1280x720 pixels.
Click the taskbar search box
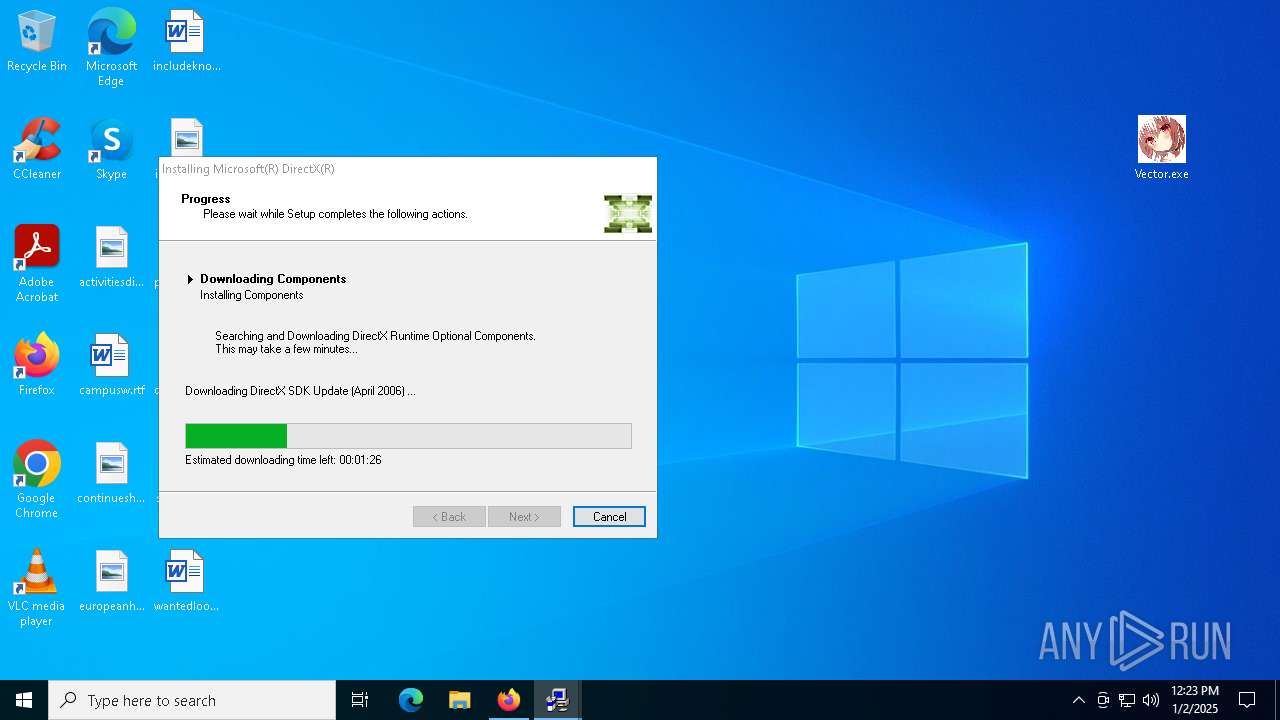click(192, 700)
